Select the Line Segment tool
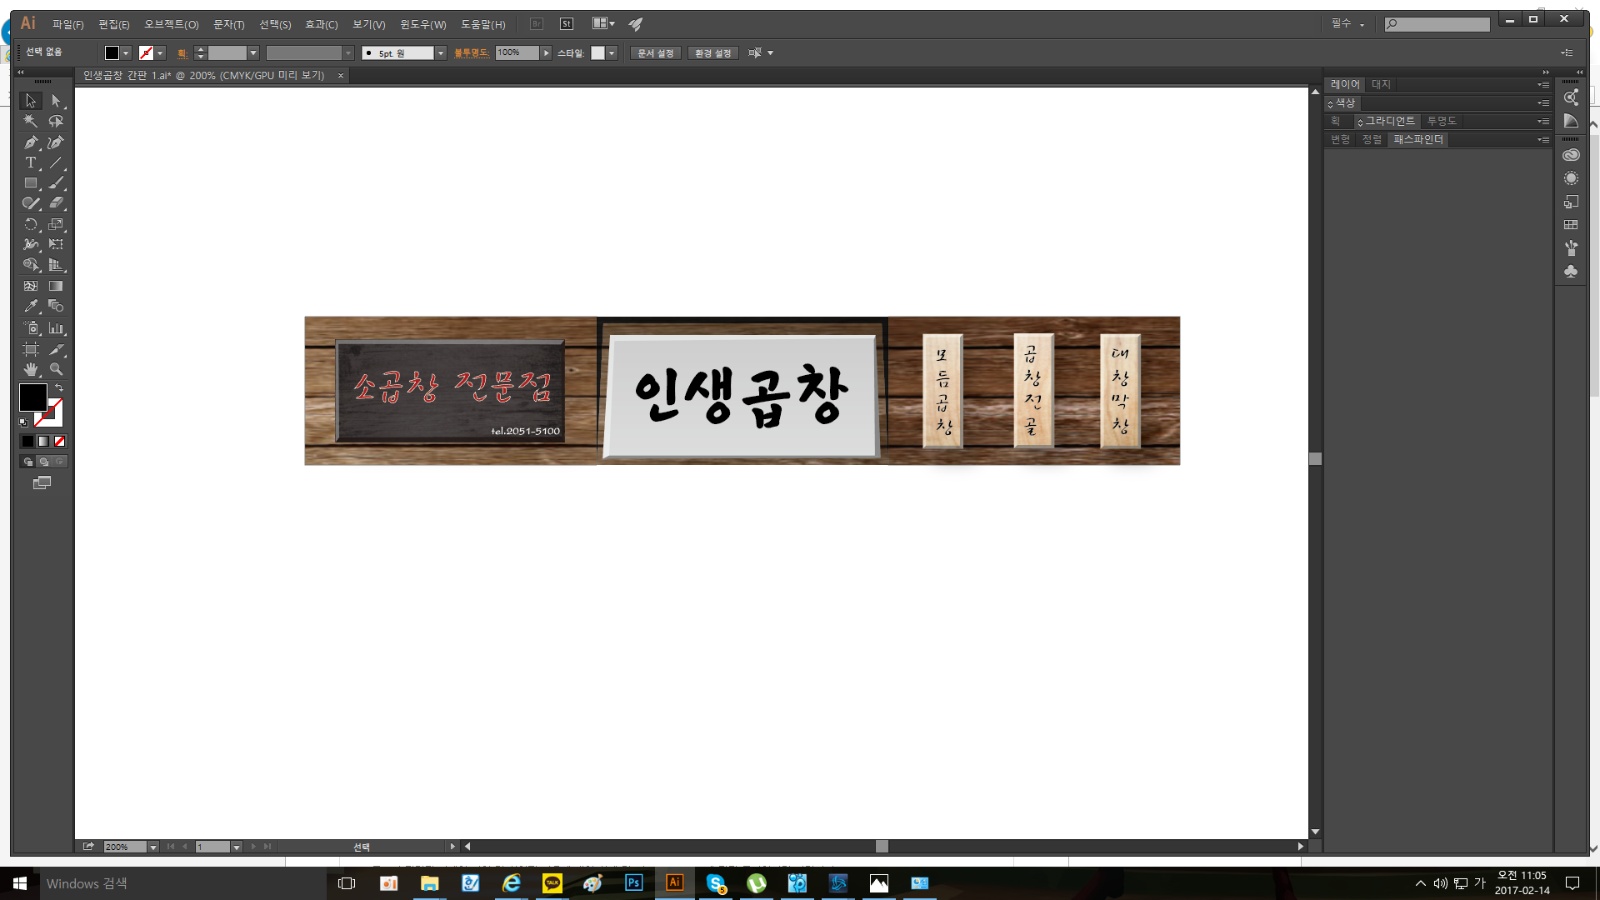The width and height of the screenshot is (1600, 900). 56,162
